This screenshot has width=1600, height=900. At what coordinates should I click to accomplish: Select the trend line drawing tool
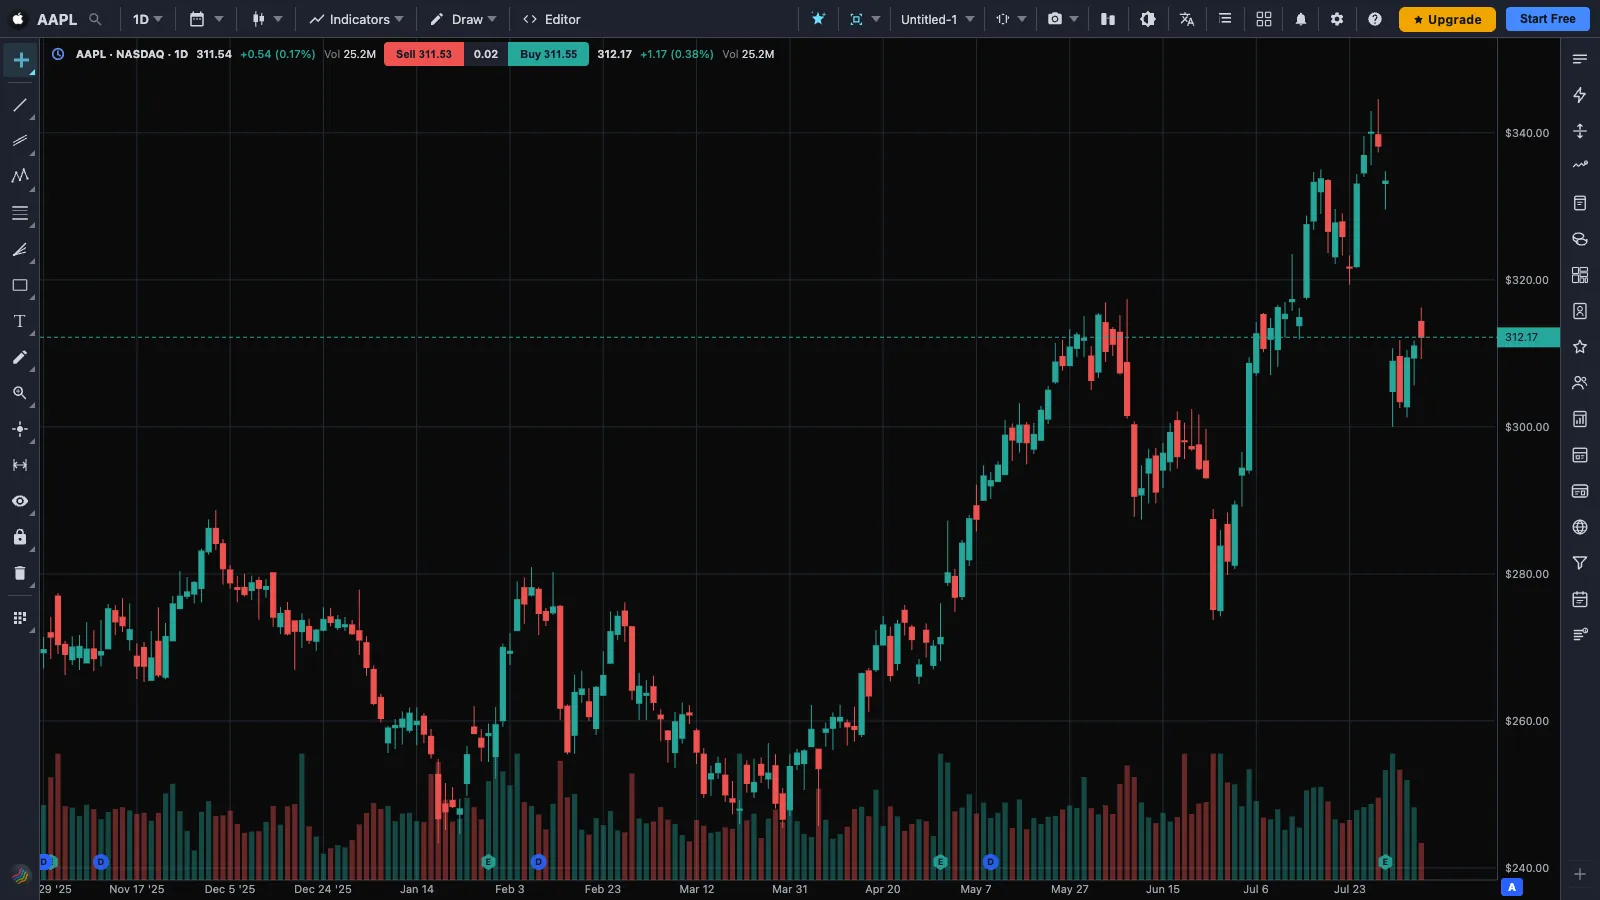pyautogui.click(x=19, y=105)
